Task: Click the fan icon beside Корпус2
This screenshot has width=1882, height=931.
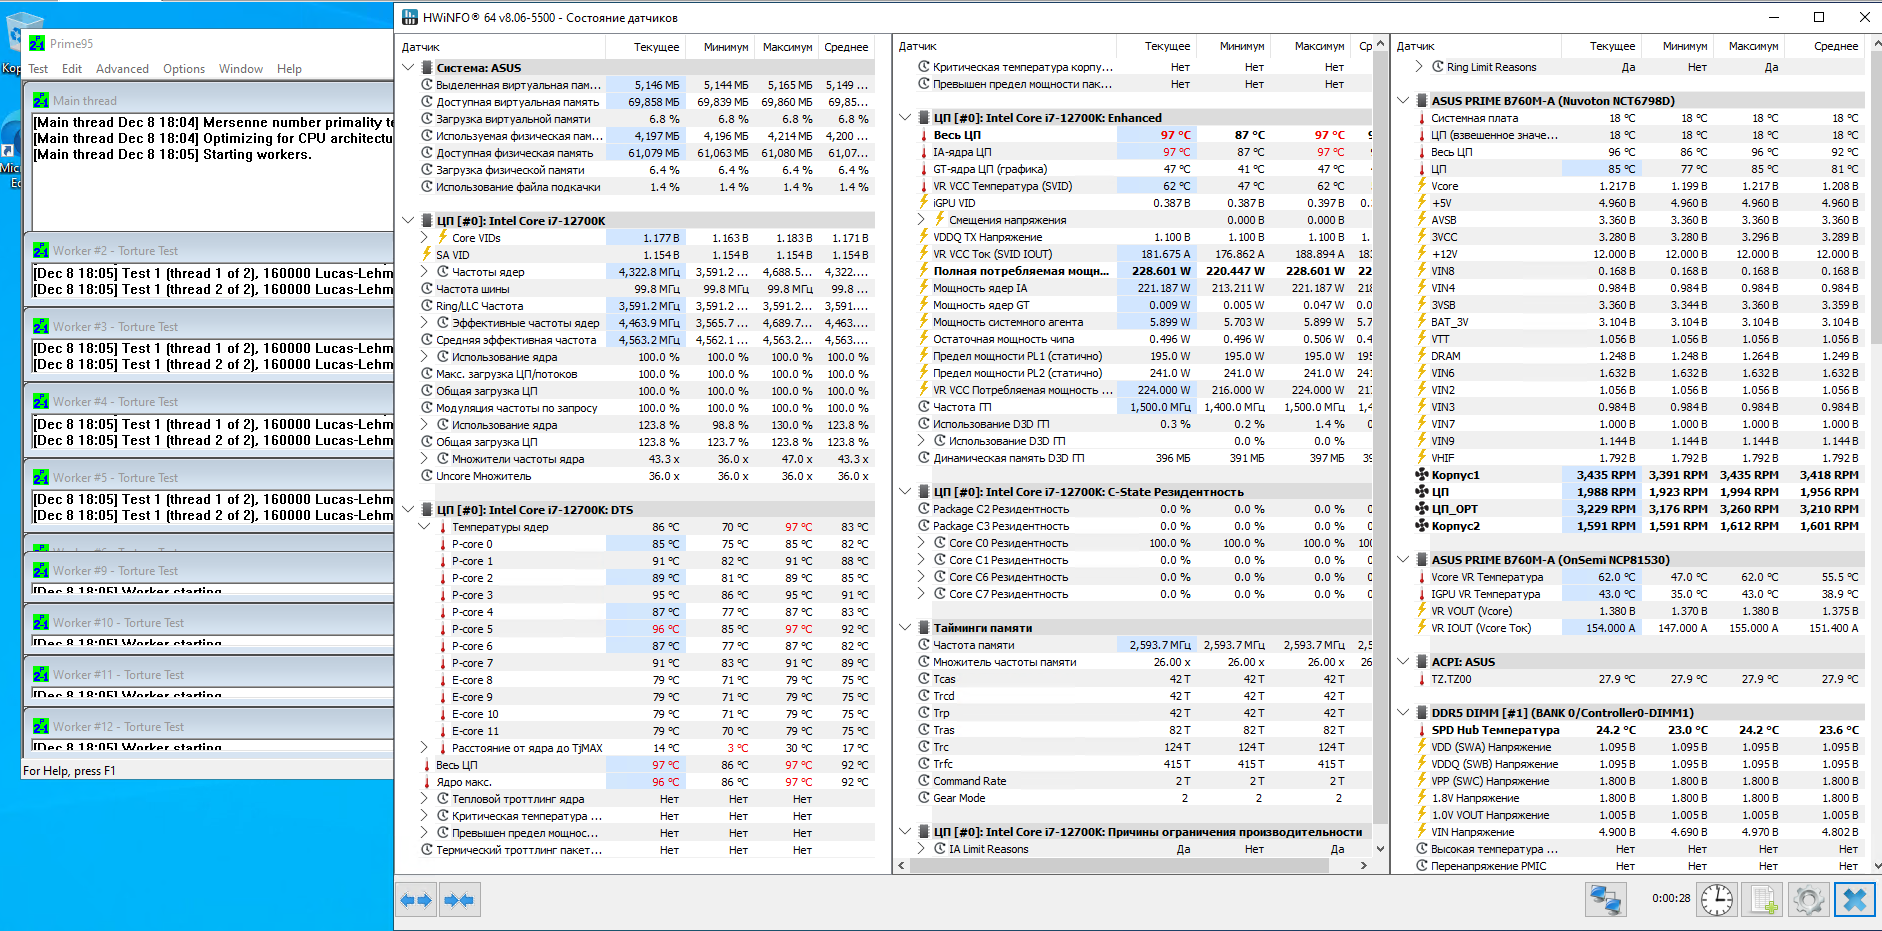Action: pyautogui.click(x=1422, y=526)
